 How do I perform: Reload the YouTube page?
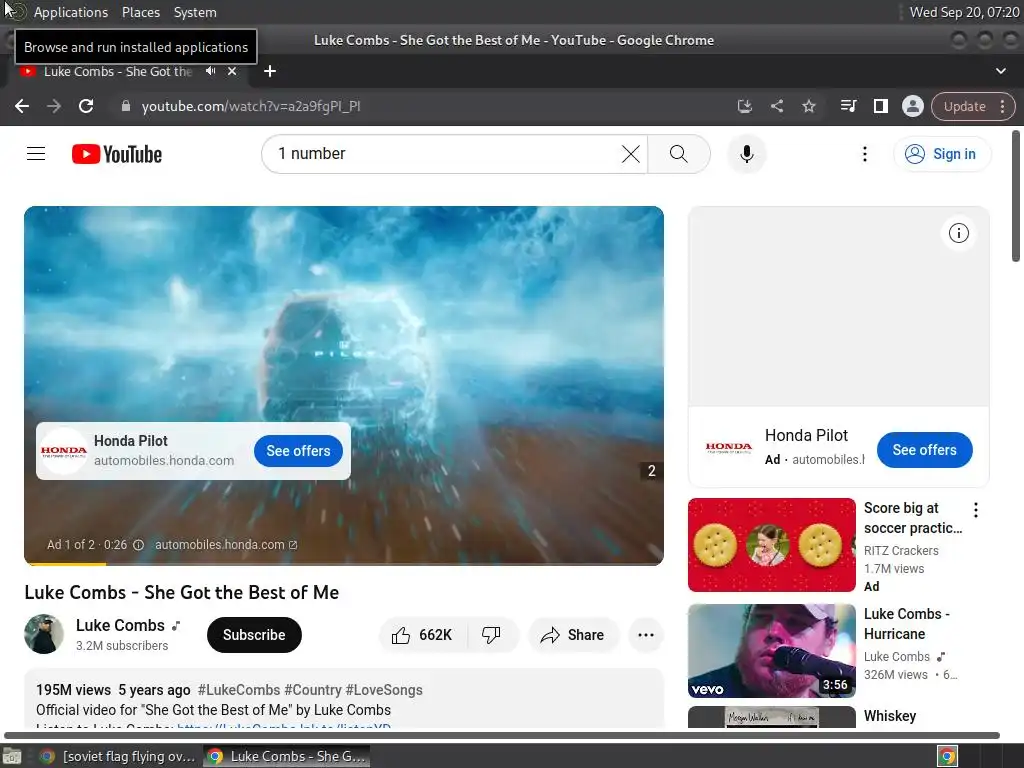pos(86,106)
